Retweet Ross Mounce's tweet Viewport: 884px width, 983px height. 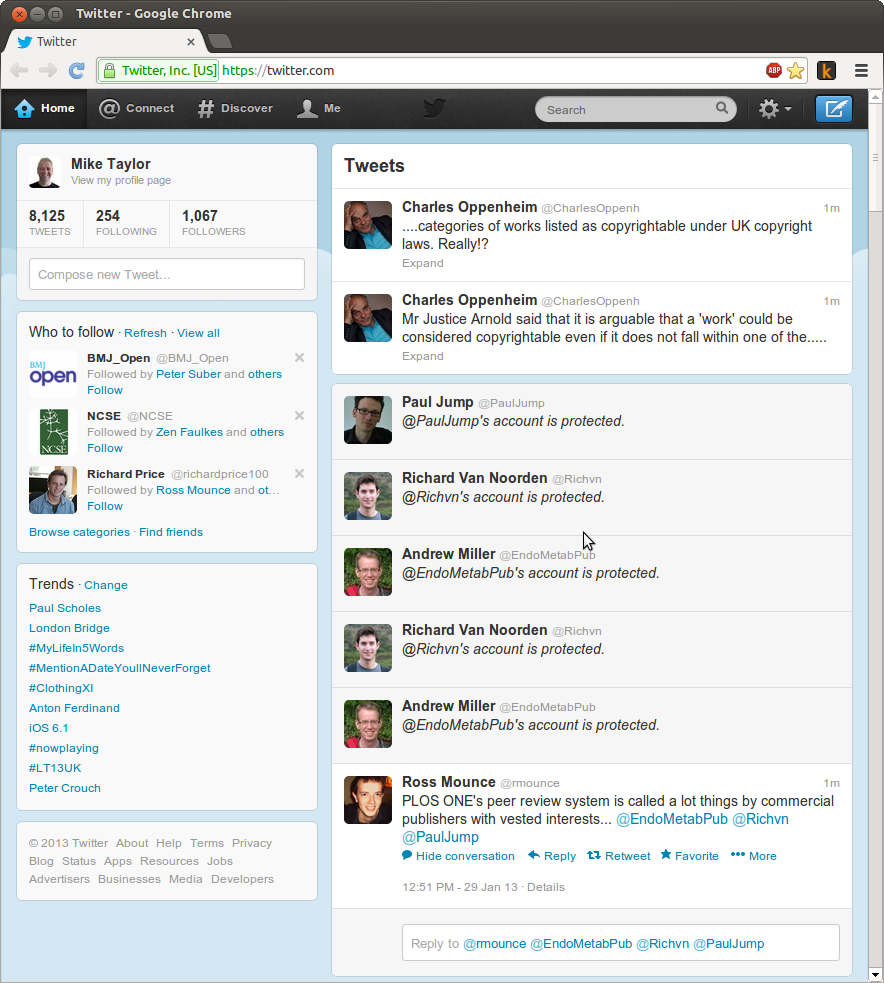click(619, 856)
